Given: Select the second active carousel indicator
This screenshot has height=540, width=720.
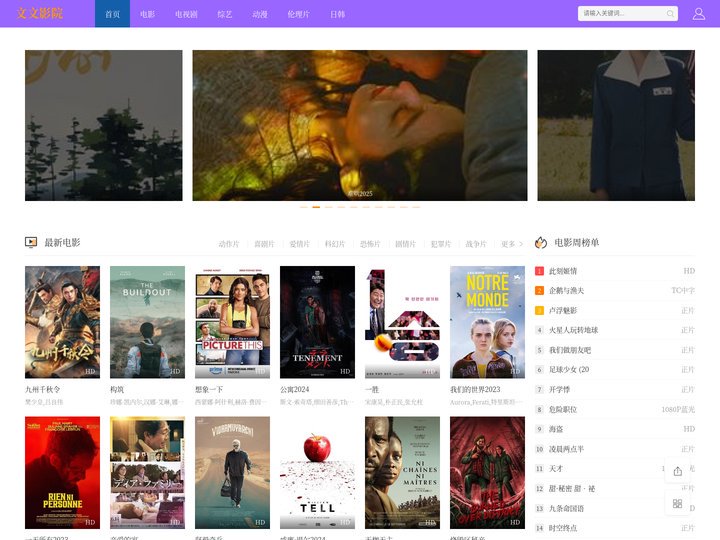Looking at the screenshot, I should point(316,207).
